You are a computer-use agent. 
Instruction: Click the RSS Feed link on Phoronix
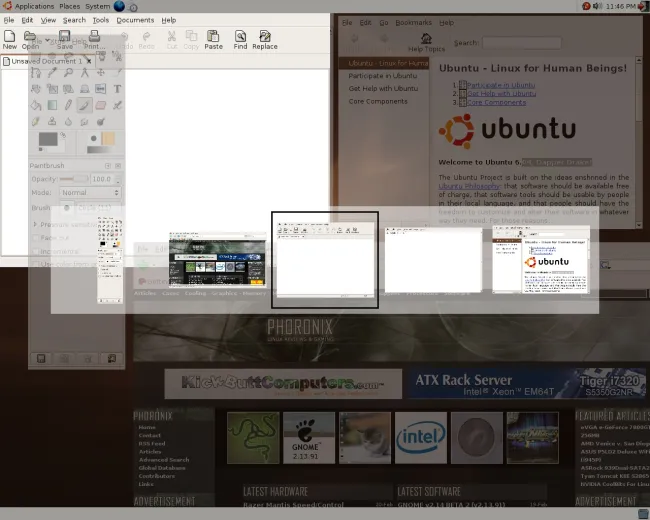click(x=152, y=444)
